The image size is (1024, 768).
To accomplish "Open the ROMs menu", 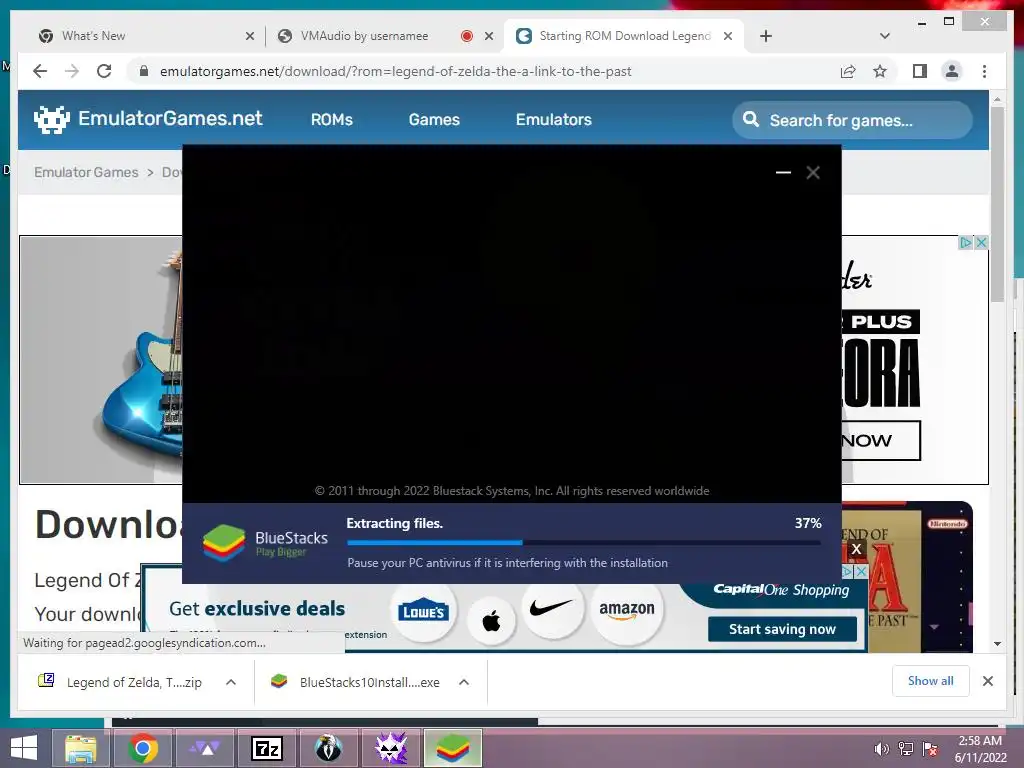I will point(332,120).
